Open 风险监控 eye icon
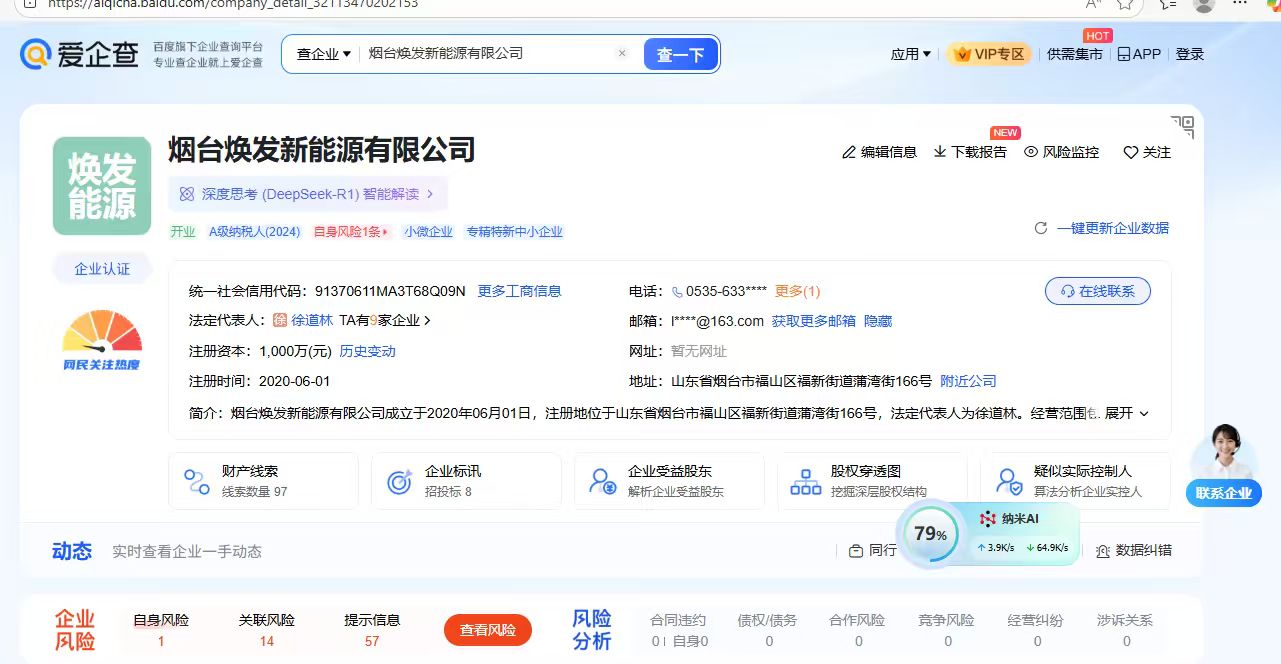This screenshot has height=664, width=1281. (x=1031, y=152)
